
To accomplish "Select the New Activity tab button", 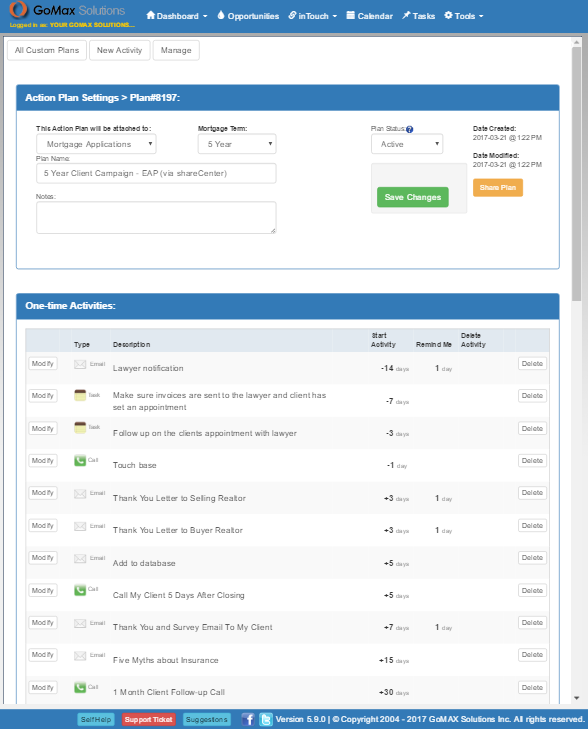I will tap(119, 50).
